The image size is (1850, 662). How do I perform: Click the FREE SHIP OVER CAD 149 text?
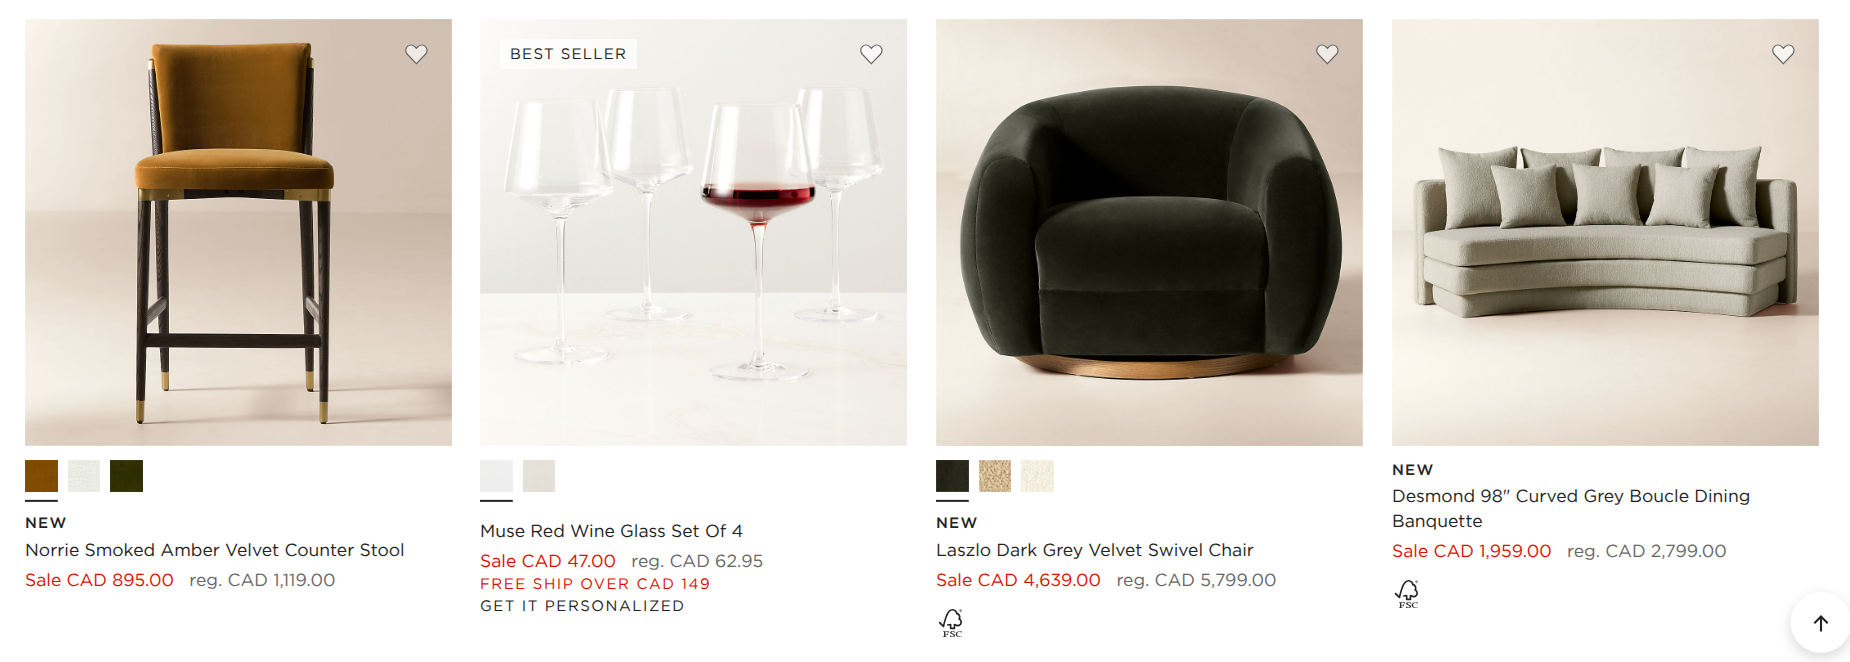595,584
